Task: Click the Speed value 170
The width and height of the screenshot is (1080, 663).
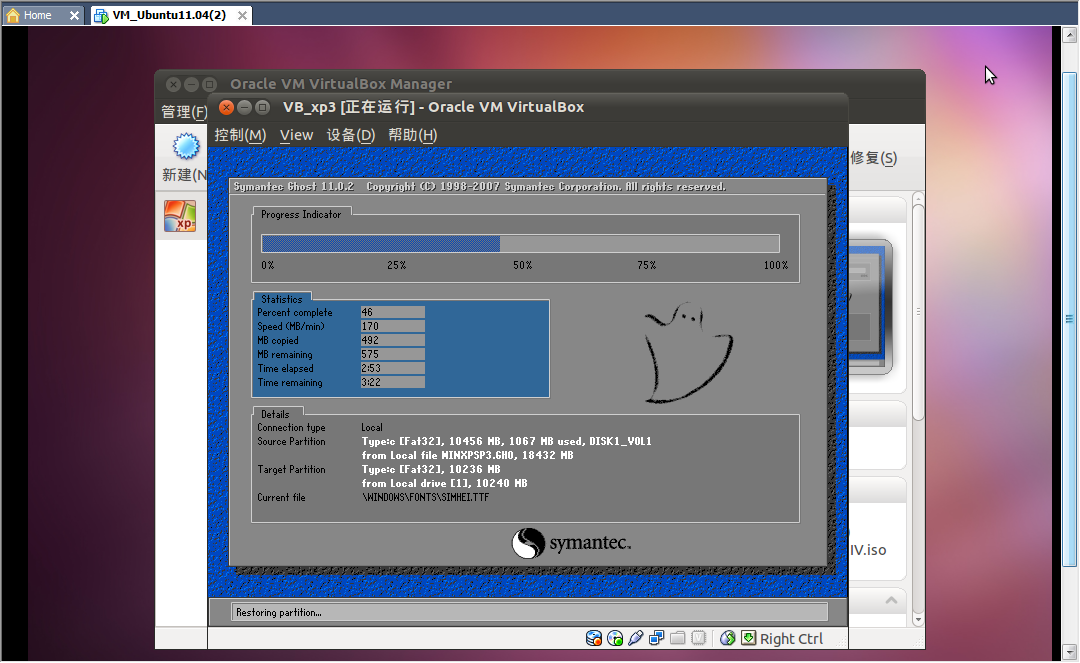Action: point(393,326)
